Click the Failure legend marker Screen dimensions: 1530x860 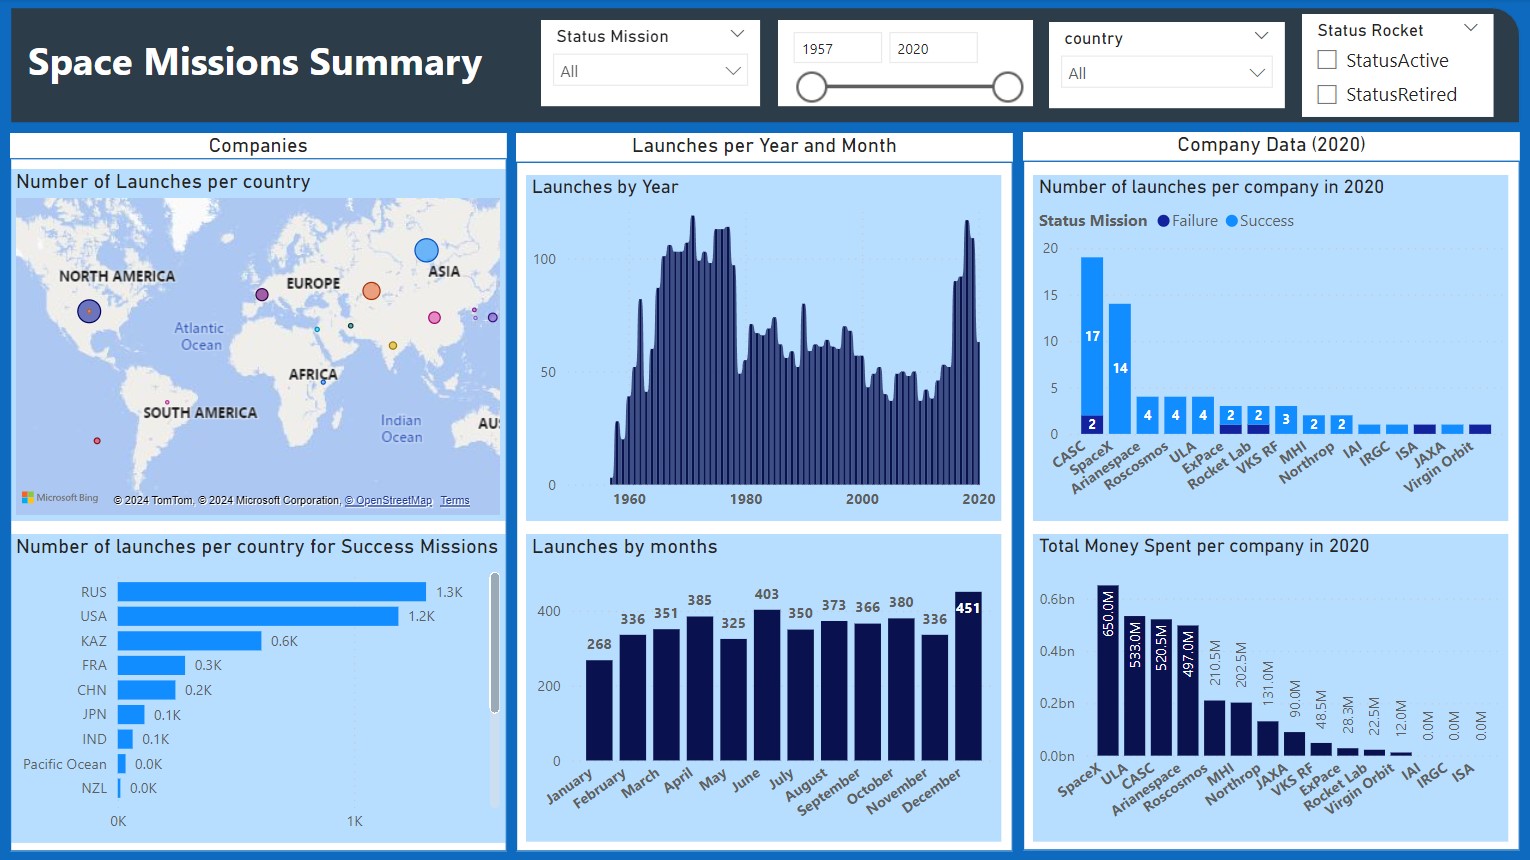(x=1163, y=221)
